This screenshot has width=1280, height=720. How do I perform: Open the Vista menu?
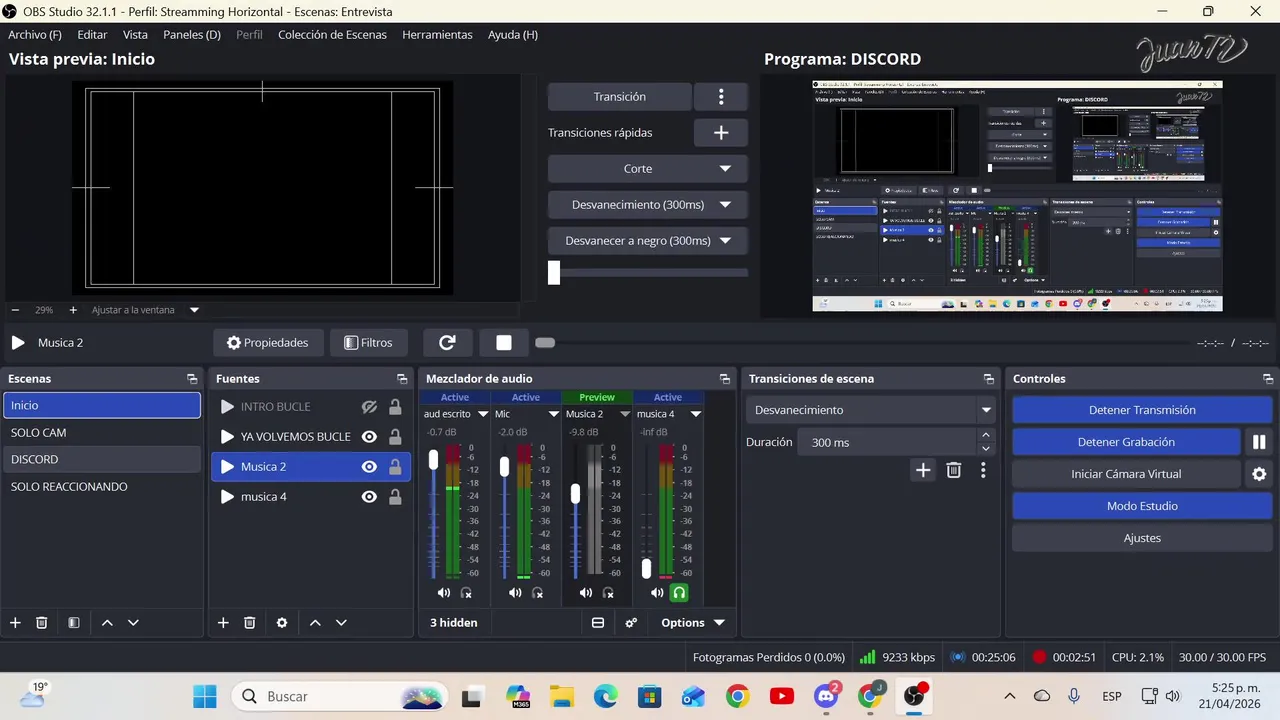(135, 35)
